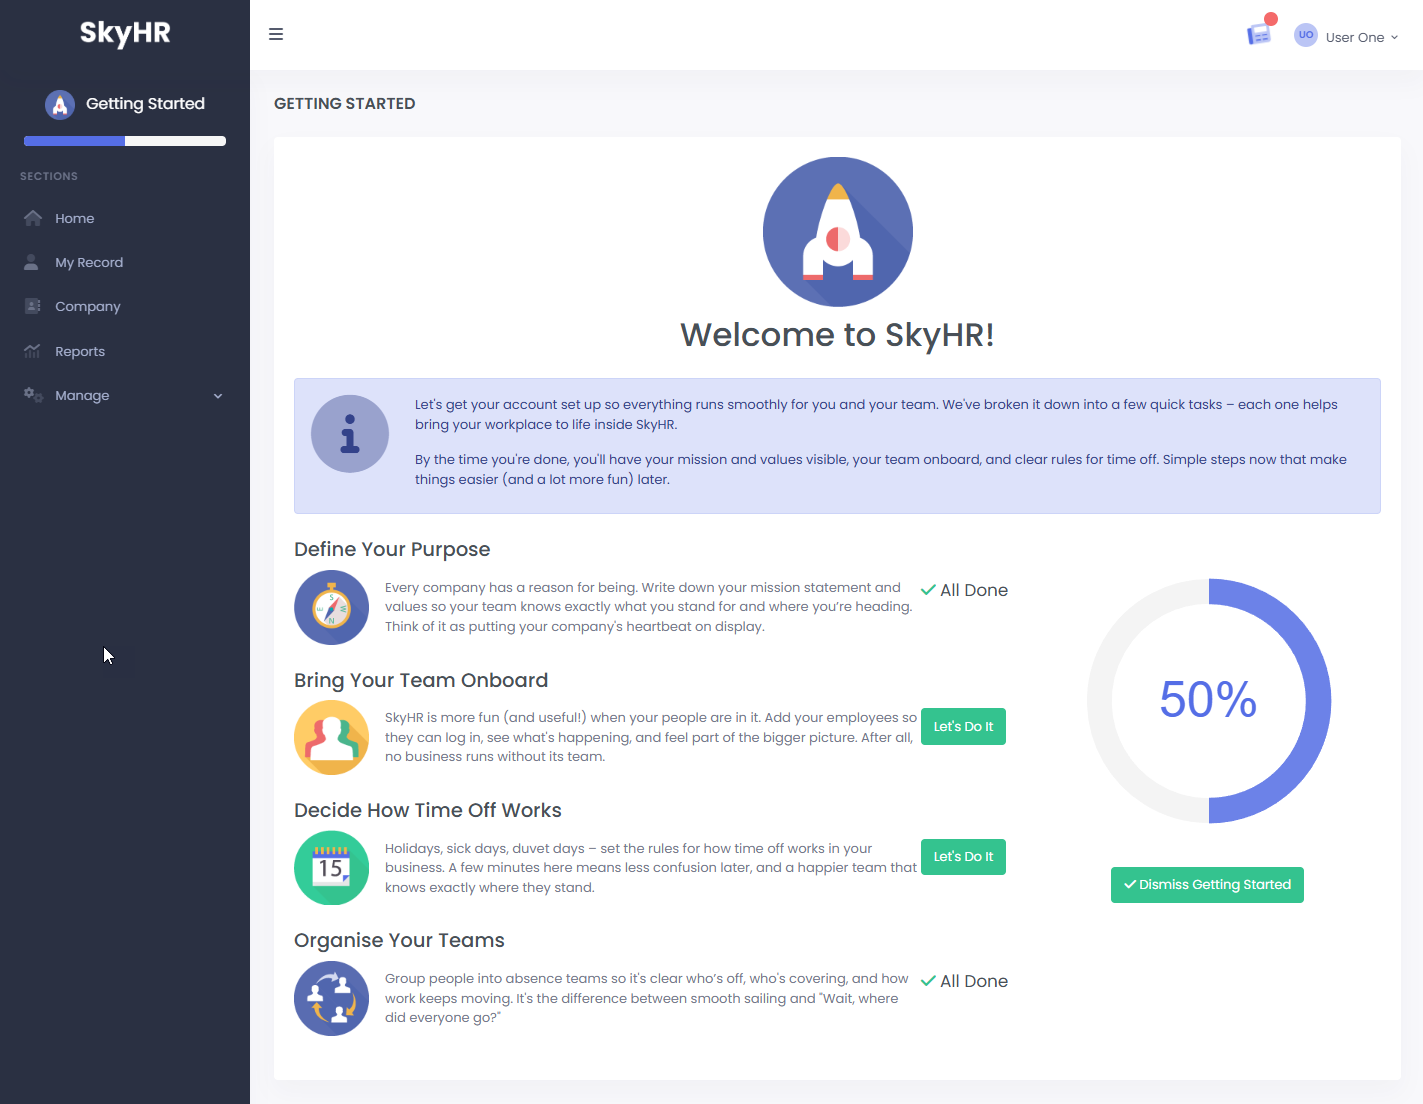The image size is (1423, 1104).
Task: Click the Bring Your Team Onboard people icon
Action: click(x=331, y=738)
